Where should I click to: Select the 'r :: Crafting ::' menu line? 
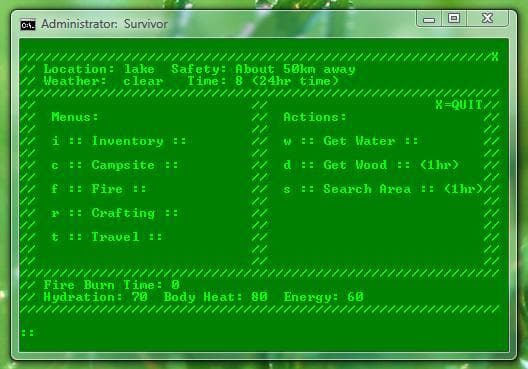click(x=115, y=213)
